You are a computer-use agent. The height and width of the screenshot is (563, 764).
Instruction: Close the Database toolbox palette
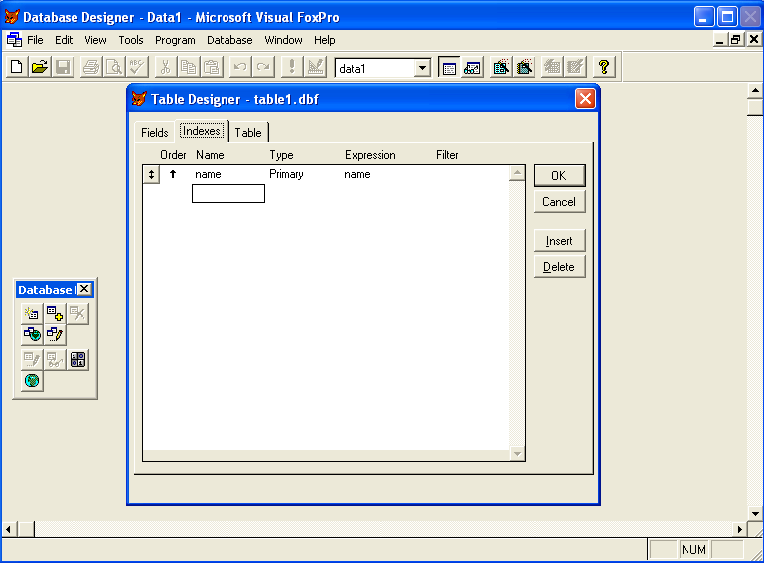coord(84,289)
